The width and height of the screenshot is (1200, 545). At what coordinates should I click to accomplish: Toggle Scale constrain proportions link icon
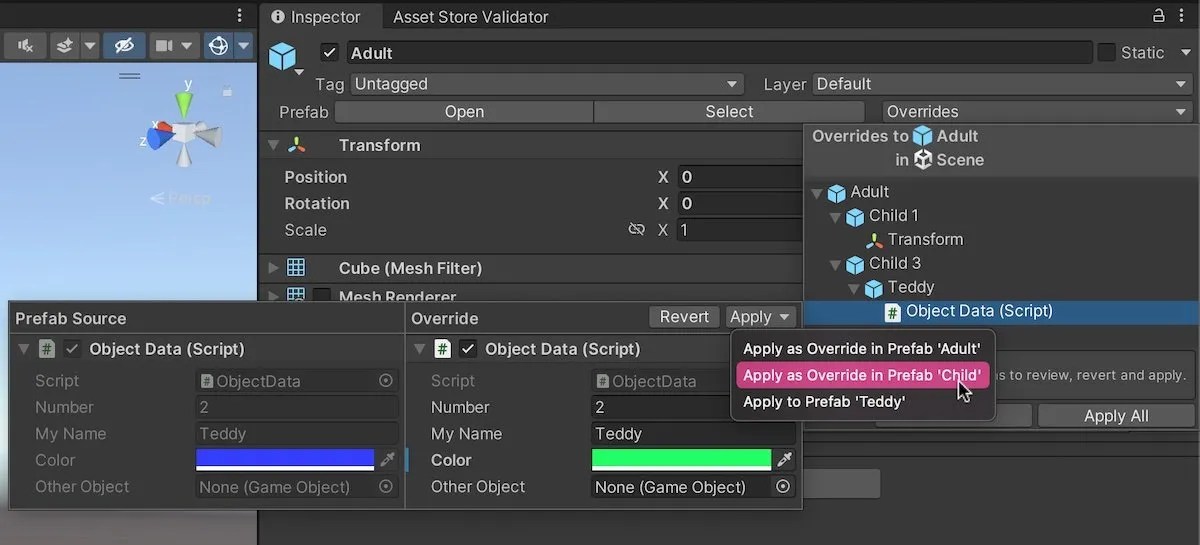click(636, 230)
